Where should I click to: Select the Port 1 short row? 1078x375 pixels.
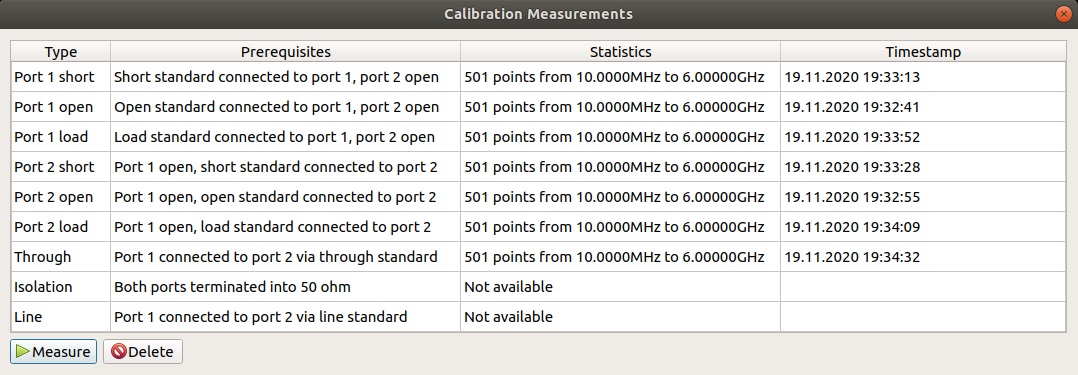(539, 77)
